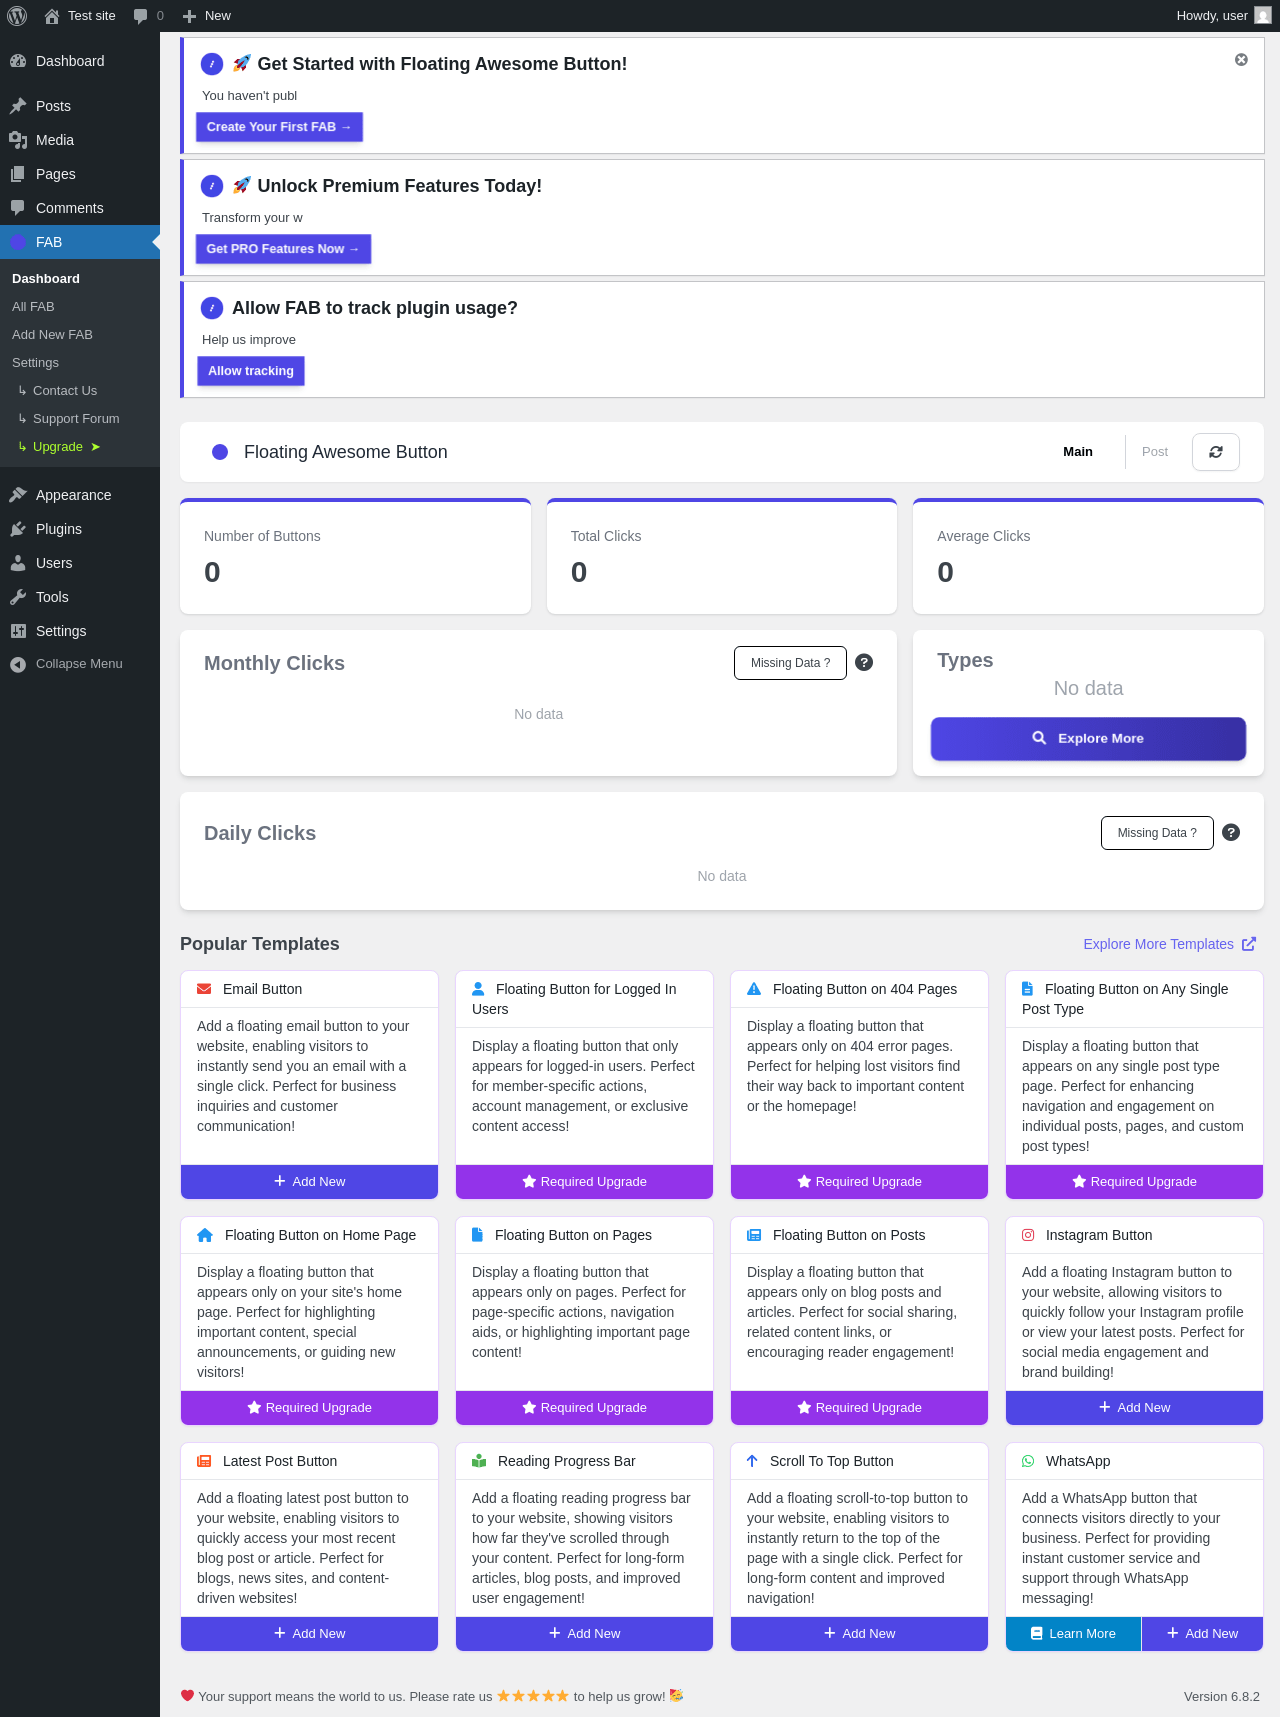Screen dimensions: 1280x1717
Task: Add New Scroll To Top Button
Action: (x=859, y=1634)
